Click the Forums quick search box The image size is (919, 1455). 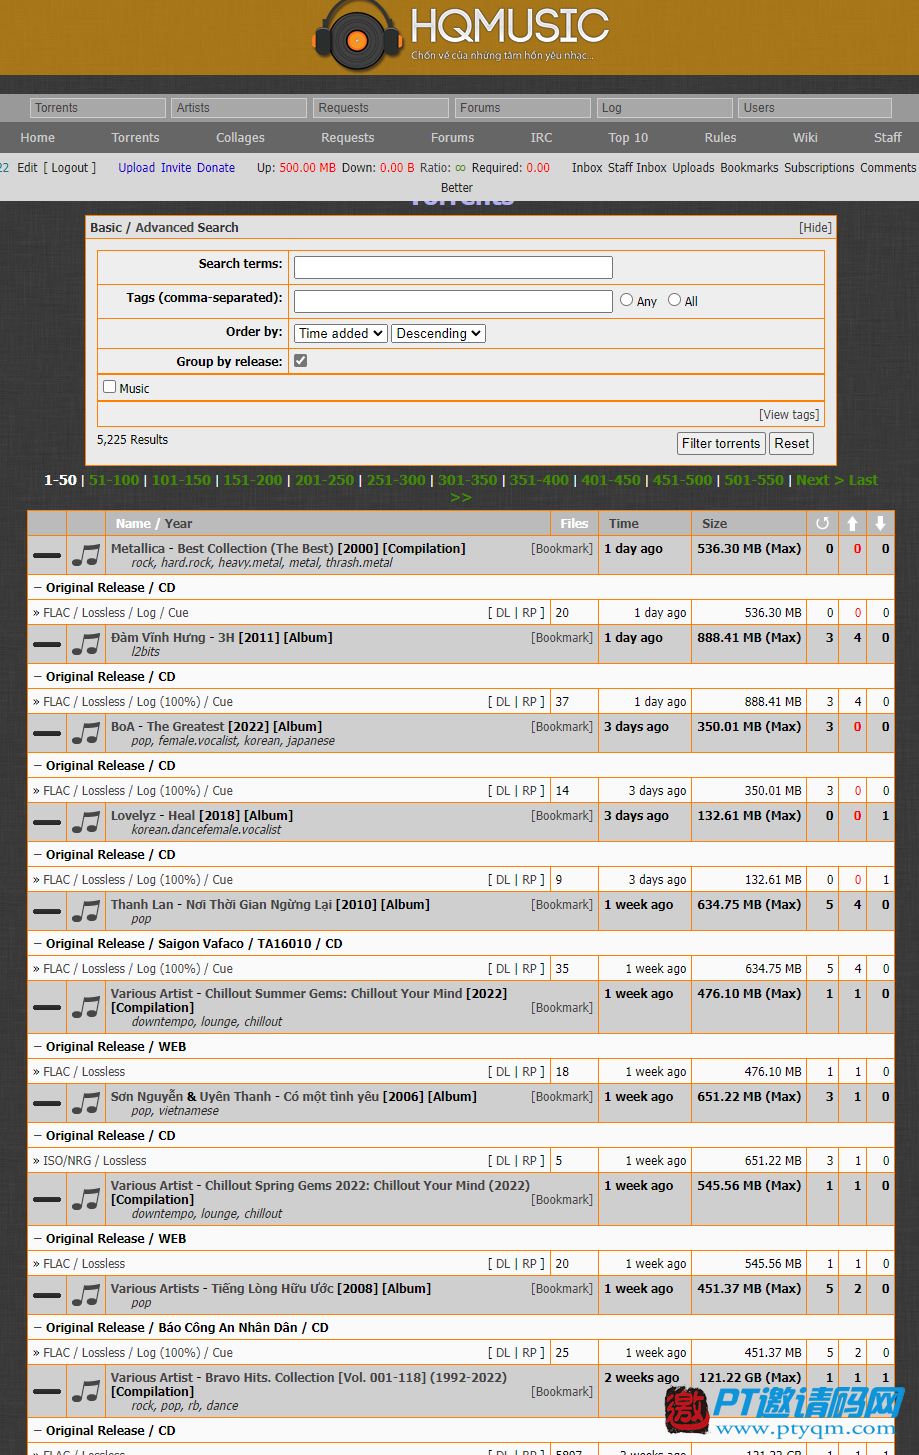(523, 108)
